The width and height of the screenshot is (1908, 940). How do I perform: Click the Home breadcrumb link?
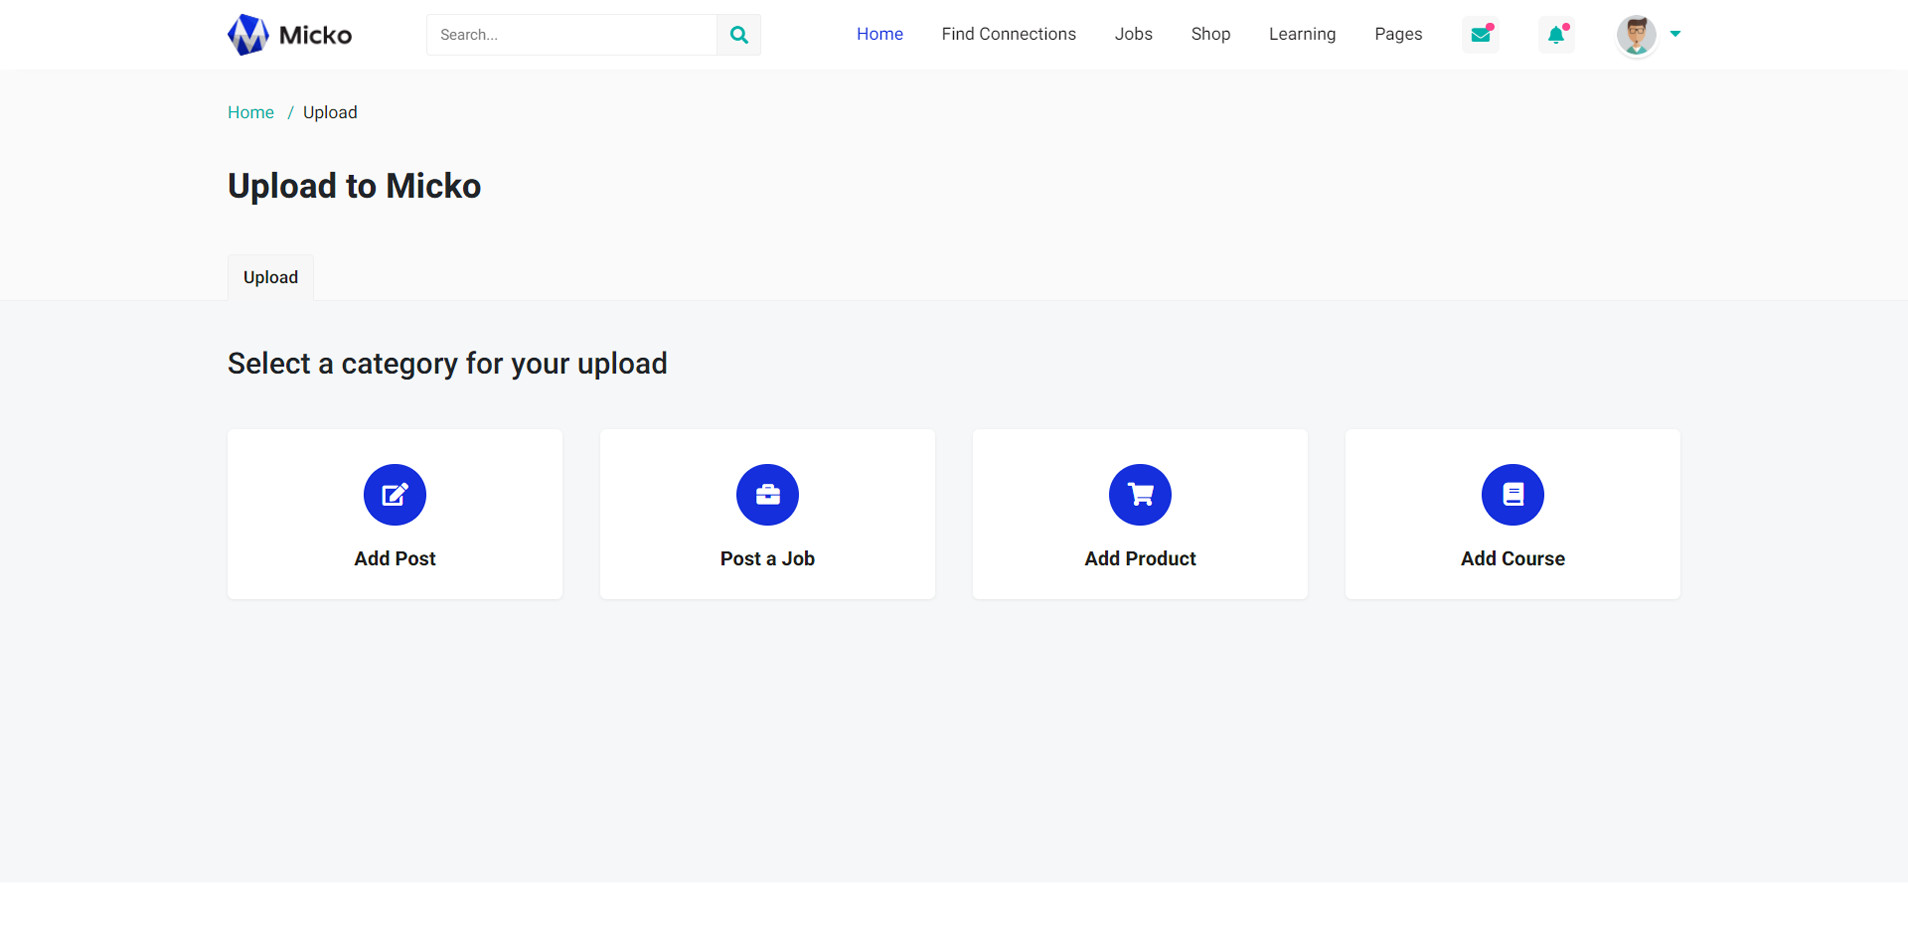pos(250,112)
